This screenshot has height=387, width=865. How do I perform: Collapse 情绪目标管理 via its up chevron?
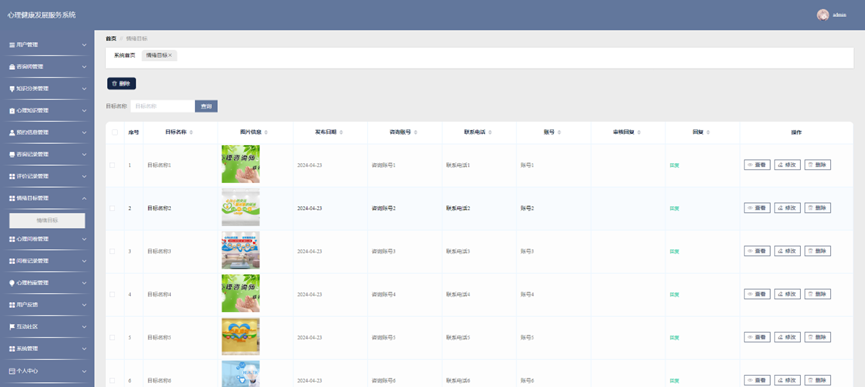coord(84,198)
